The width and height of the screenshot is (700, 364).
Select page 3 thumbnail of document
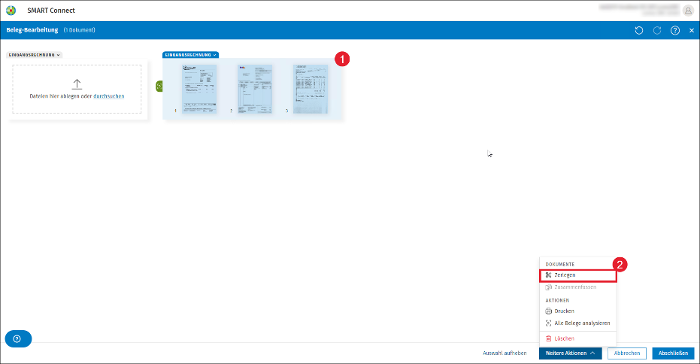310,89
